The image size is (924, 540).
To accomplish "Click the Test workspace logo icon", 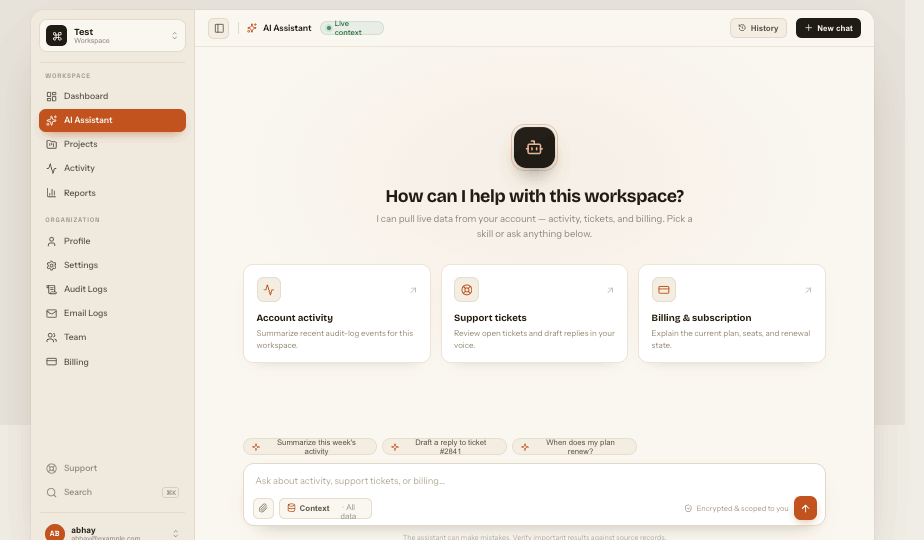I will [57, 35].
